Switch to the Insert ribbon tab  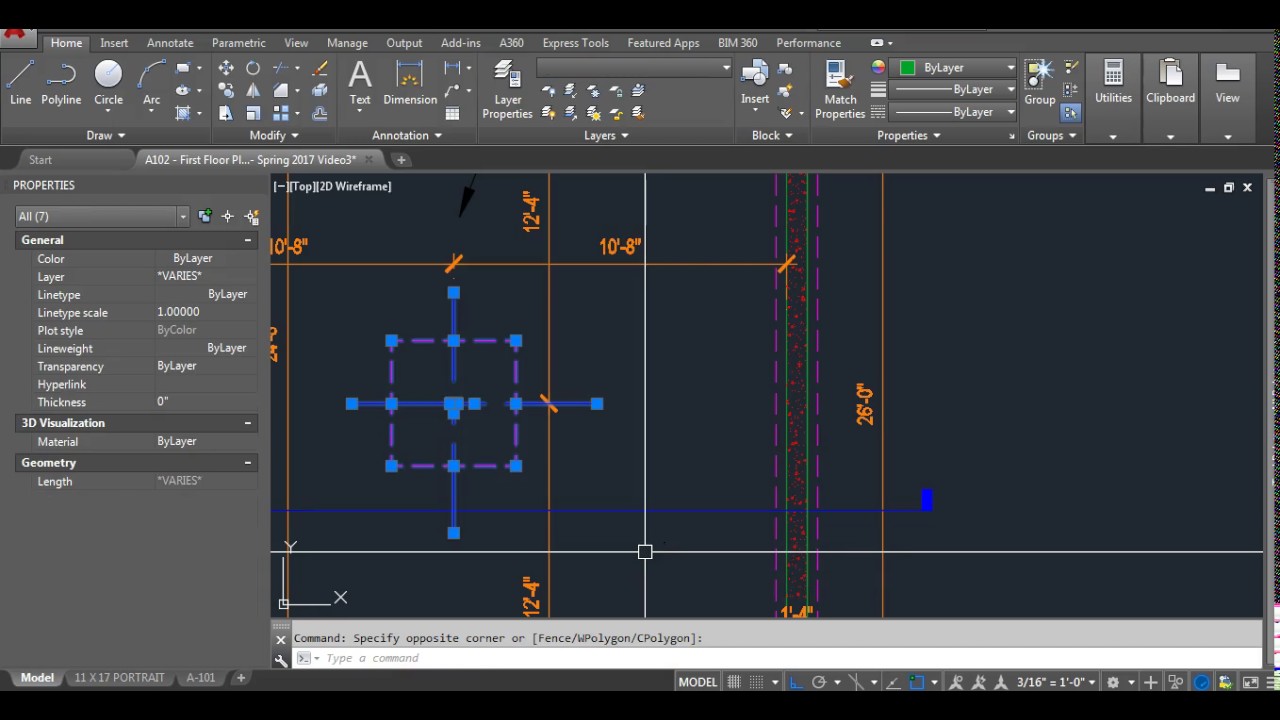click(x=114, y=43)
